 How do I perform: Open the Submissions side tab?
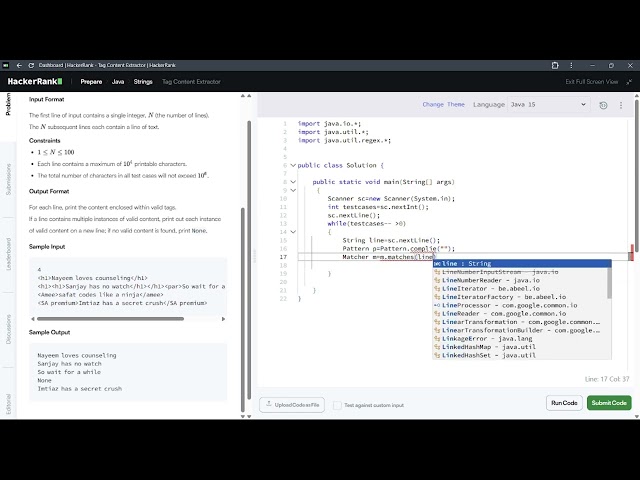(8, 179)
